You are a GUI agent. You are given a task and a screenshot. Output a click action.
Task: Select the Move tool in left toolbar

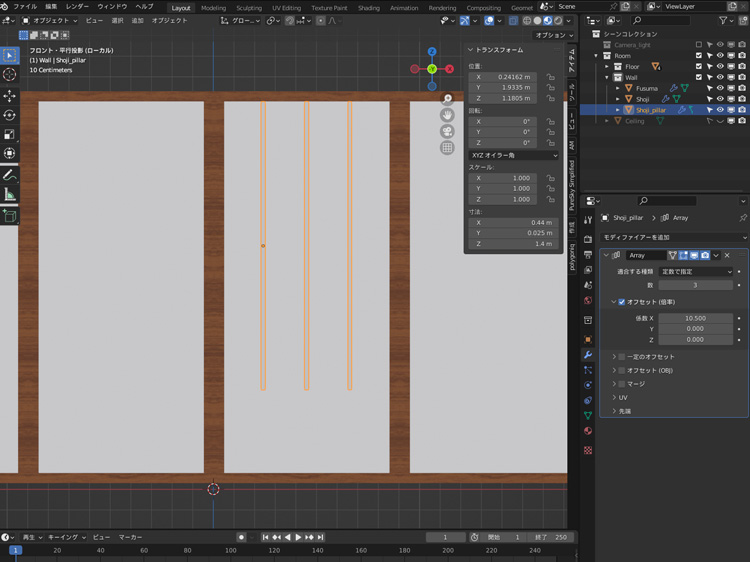click(10, 95)
